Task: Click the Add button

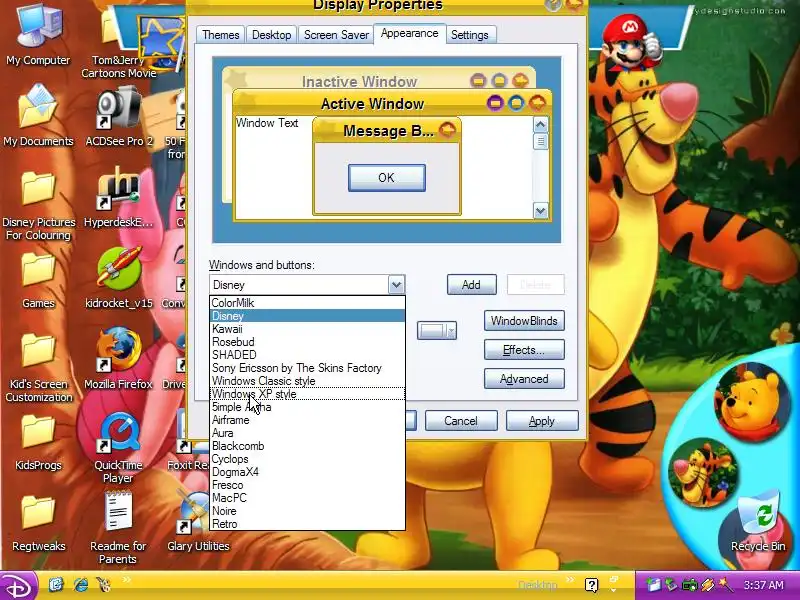Action: (x=471, y=285)
